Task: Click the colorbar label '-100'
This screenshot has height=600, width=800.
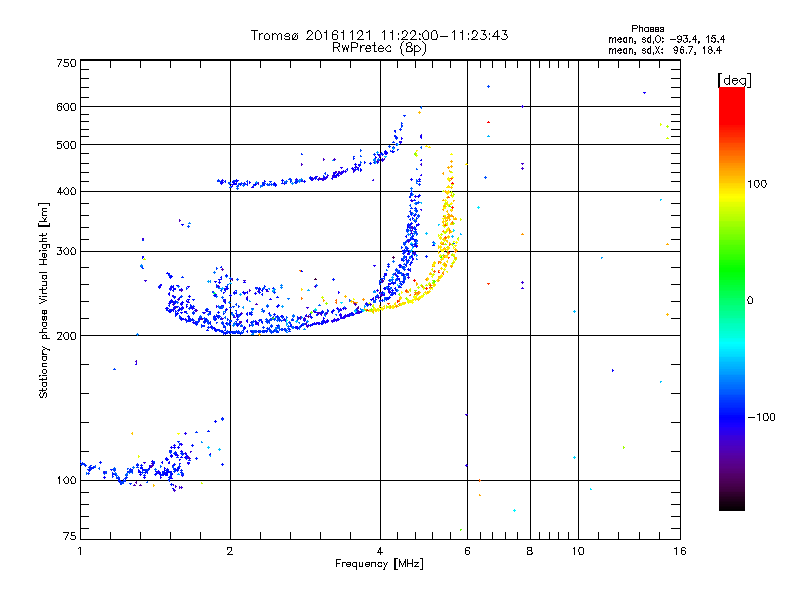Action: coord(761,417)
